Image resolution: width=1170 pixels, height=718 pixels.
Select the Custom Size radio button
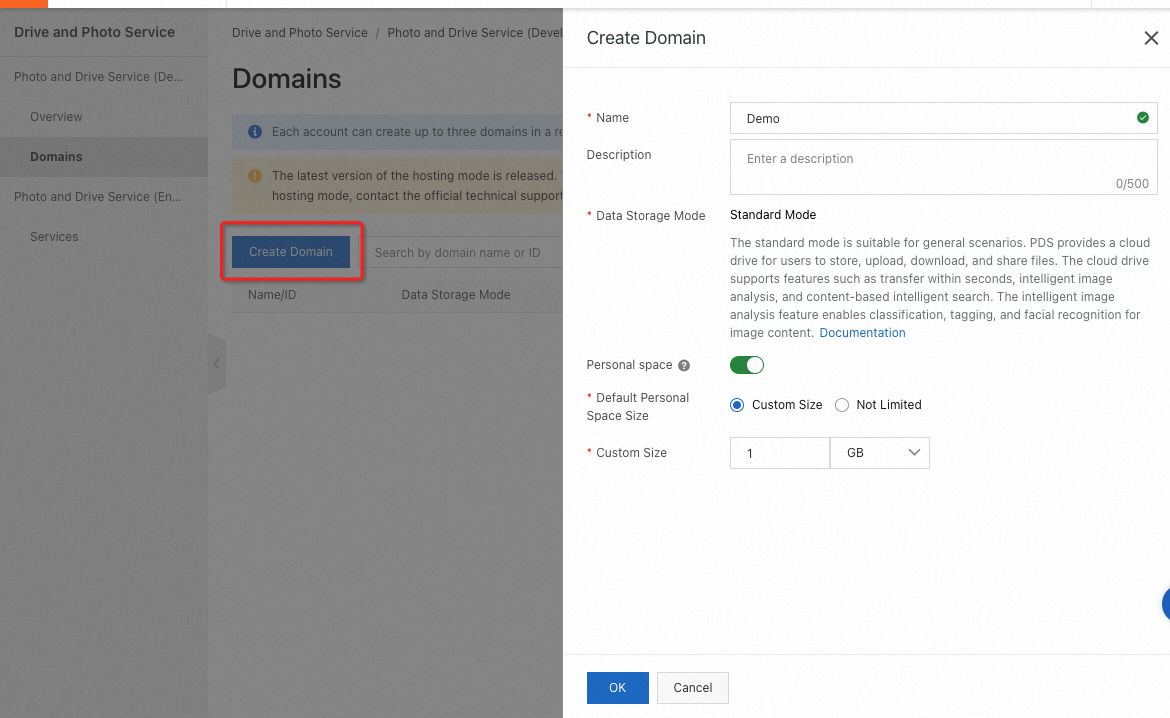[x=737, y=405]
